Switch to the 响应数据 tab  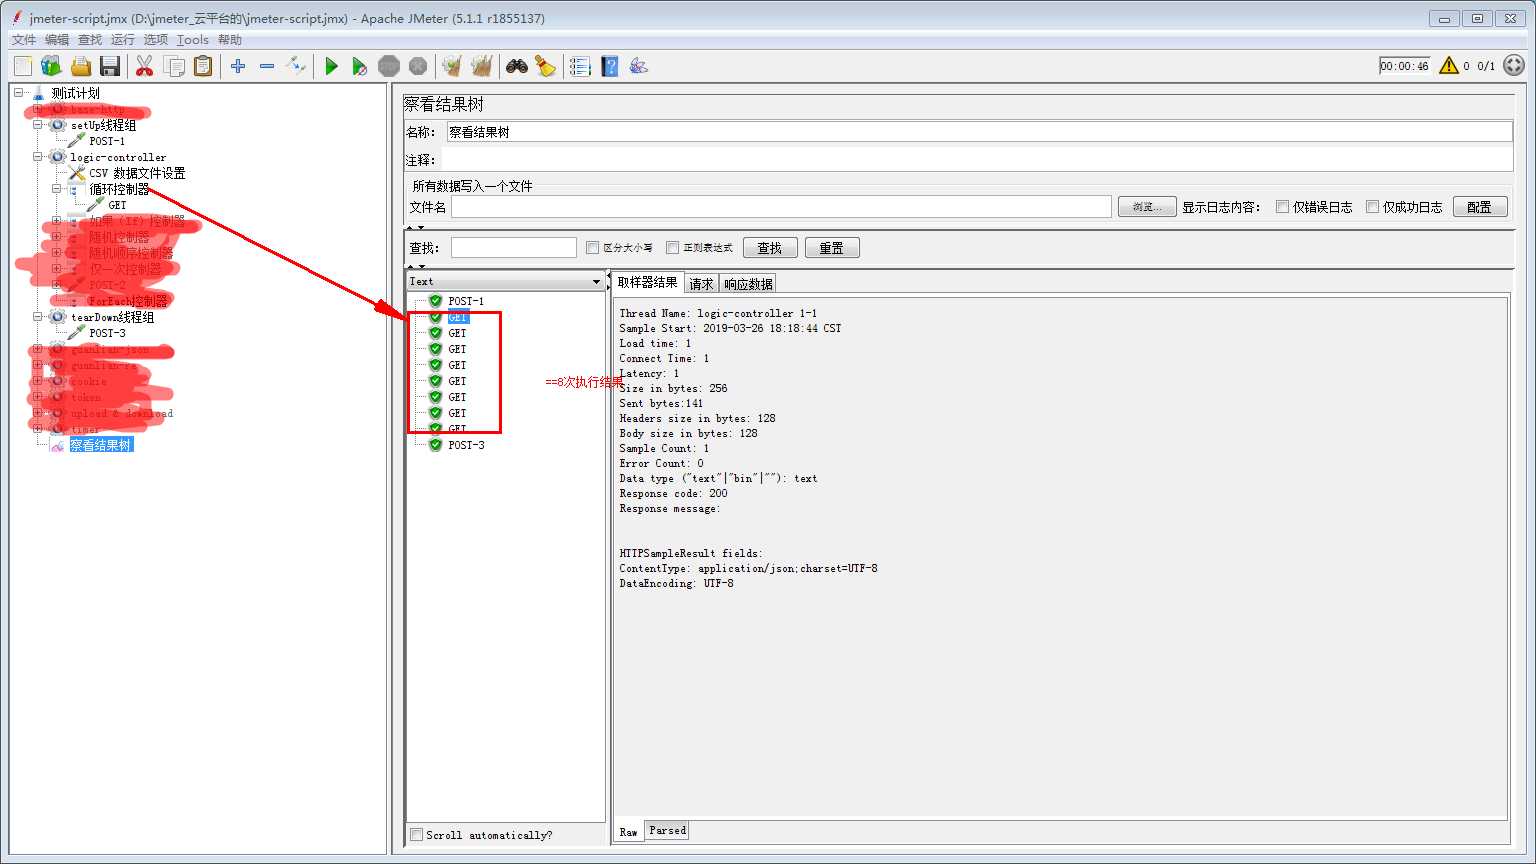(x=748, y=284)
